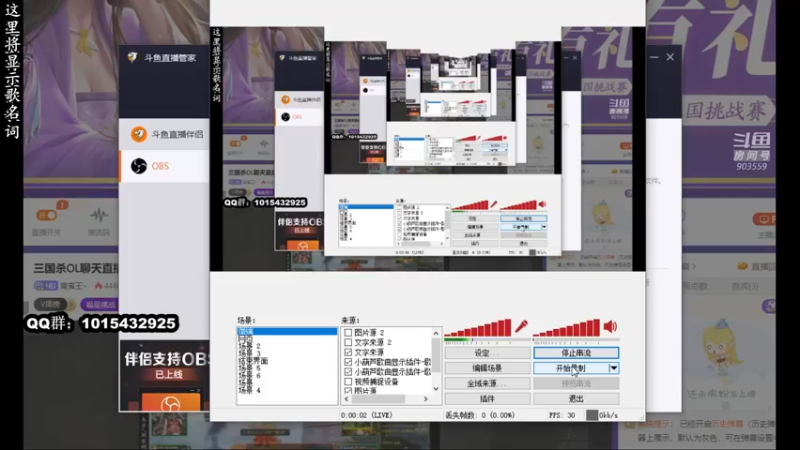Select scene 场景 5 in list
The image size is (800, 450).
(249, 368)
